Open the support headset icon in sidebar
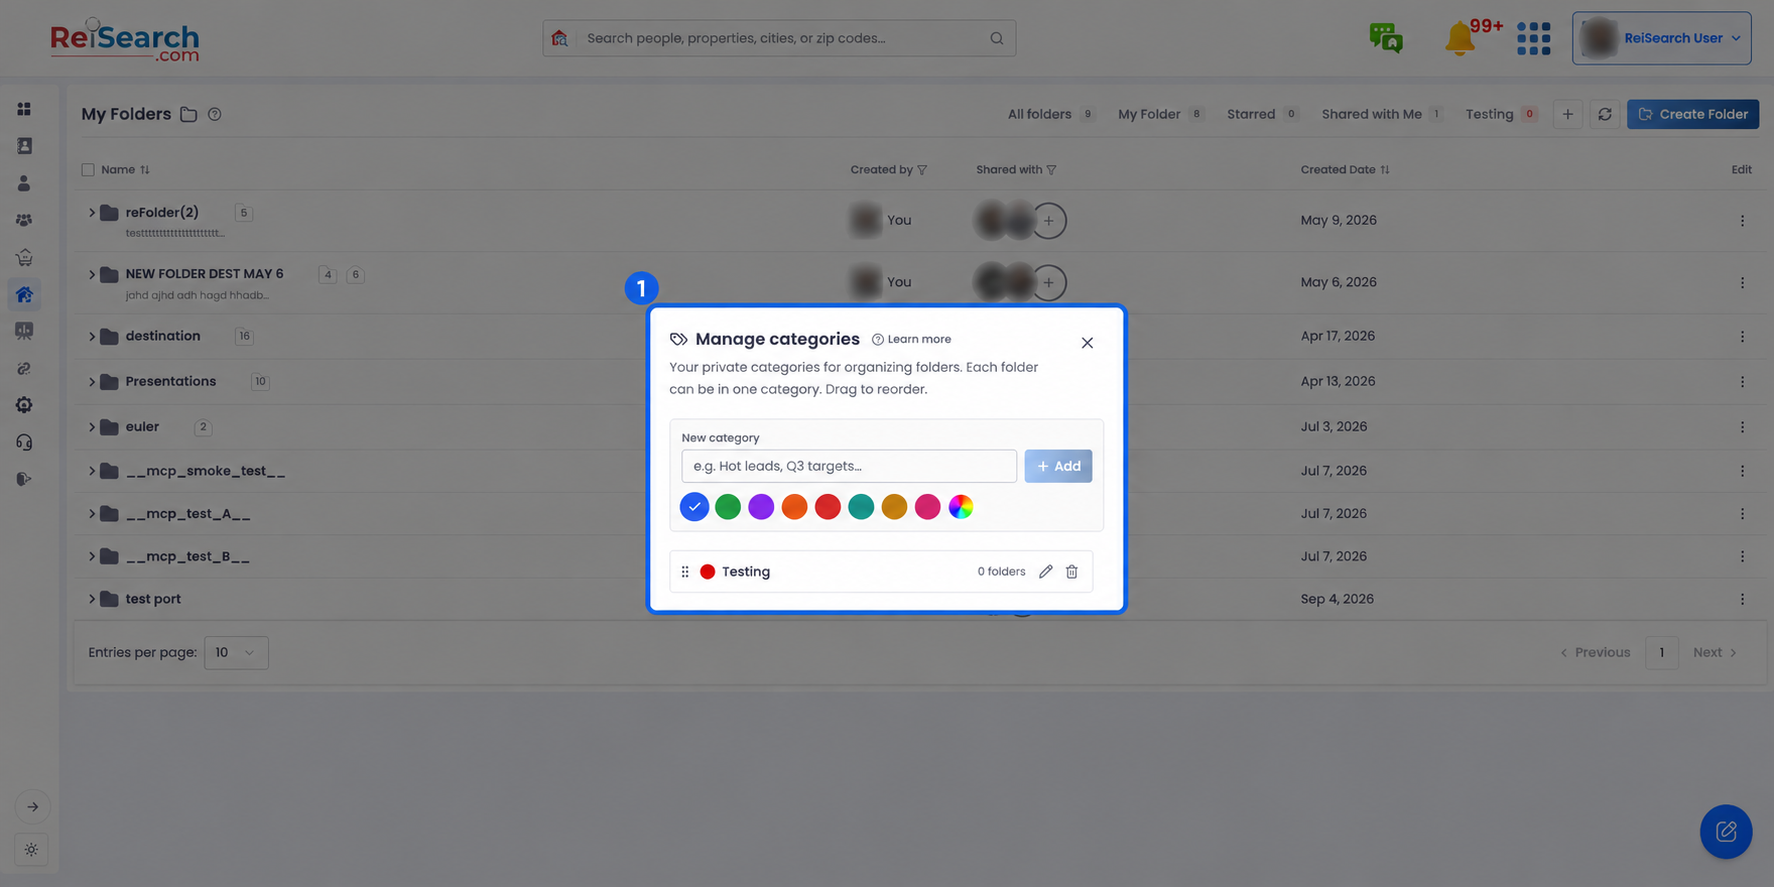The width and height of the screenshot is (1774, 887). pos(24,442)
